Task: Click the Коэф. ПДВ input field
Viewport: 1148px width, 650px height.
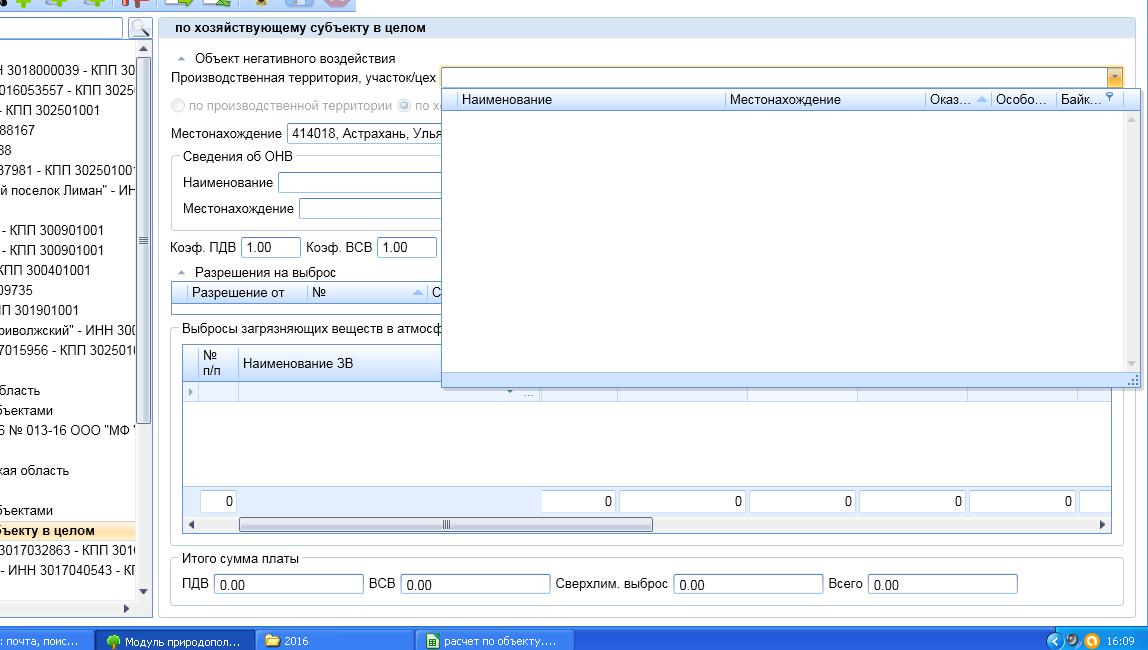Action: tap(270, 247)
